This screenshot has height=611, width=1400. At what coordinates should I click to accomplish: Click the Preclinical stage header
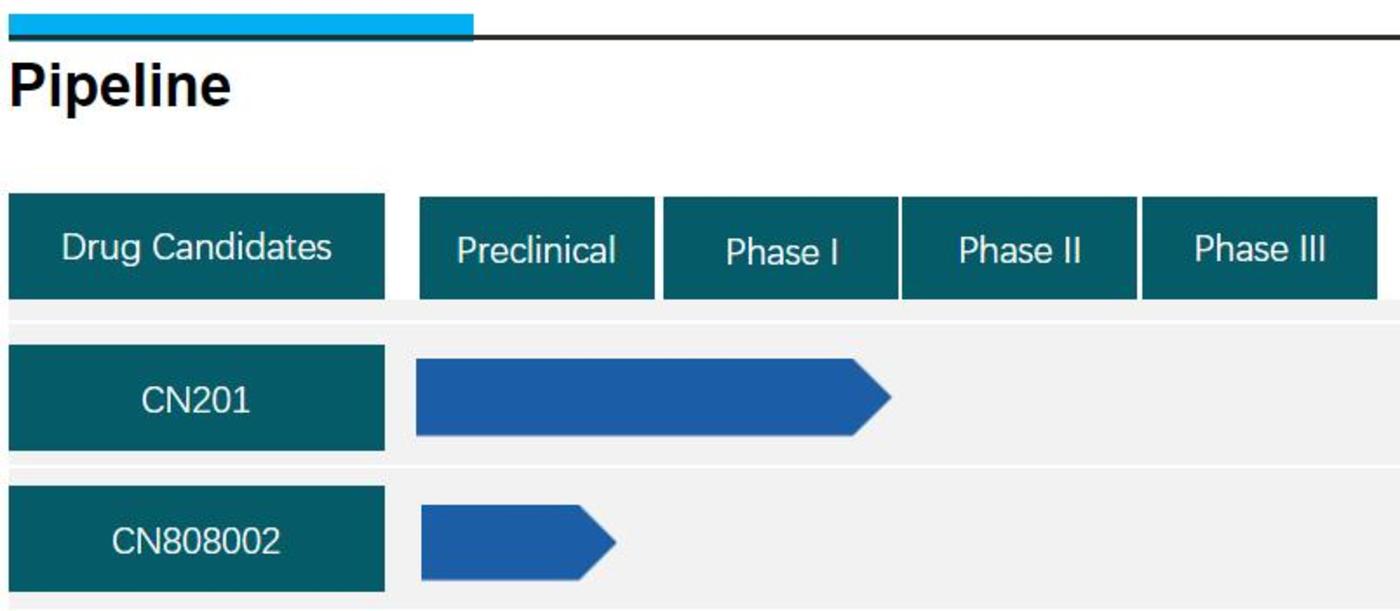[537, 249]
